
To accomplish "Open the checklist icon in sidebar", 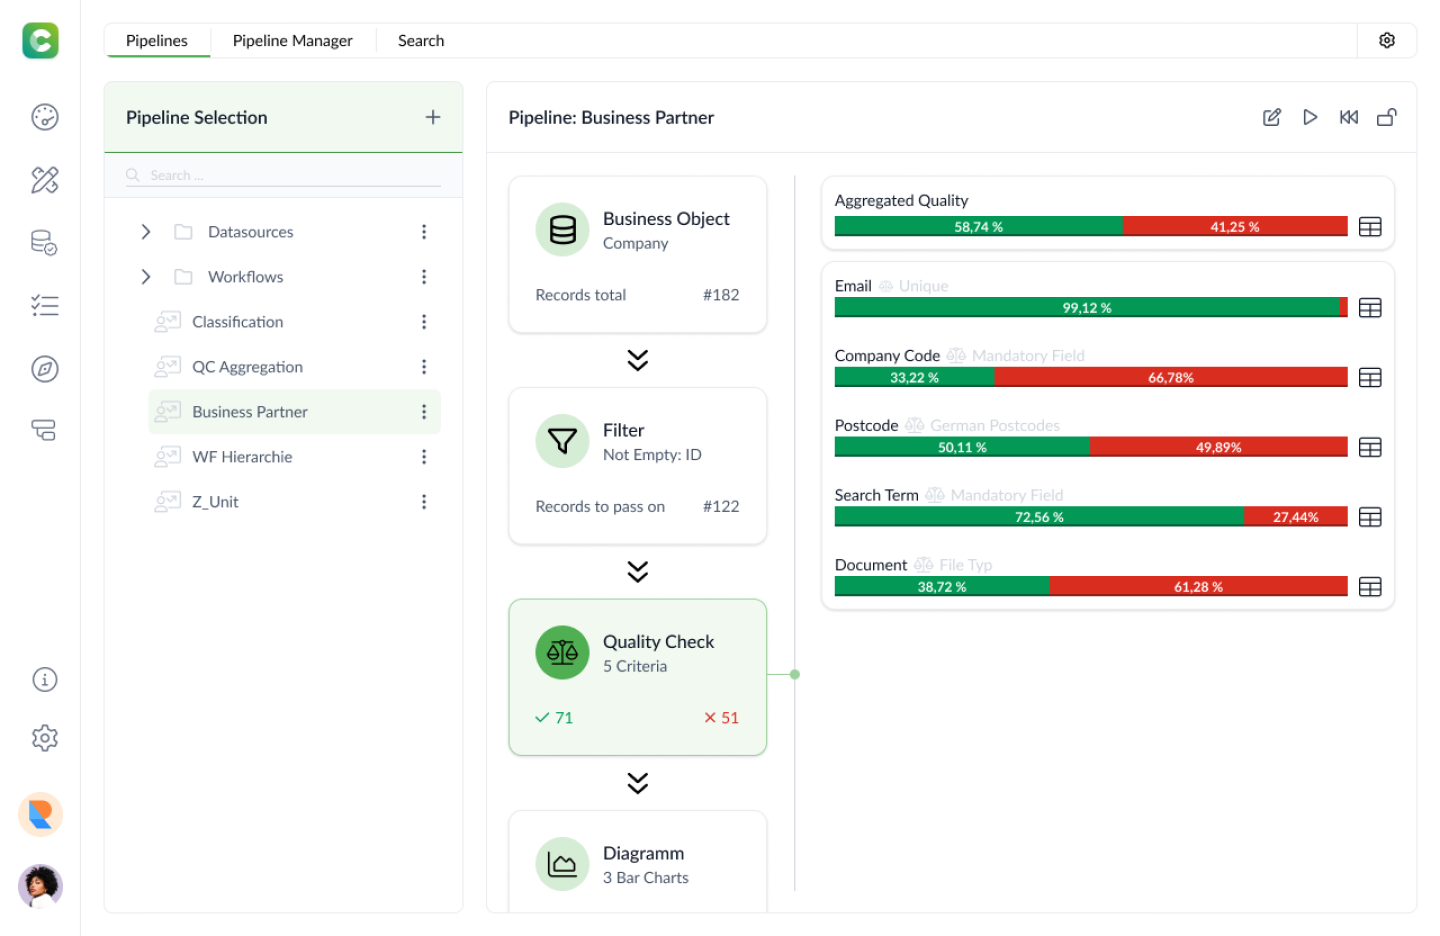I will click(45, 306).
